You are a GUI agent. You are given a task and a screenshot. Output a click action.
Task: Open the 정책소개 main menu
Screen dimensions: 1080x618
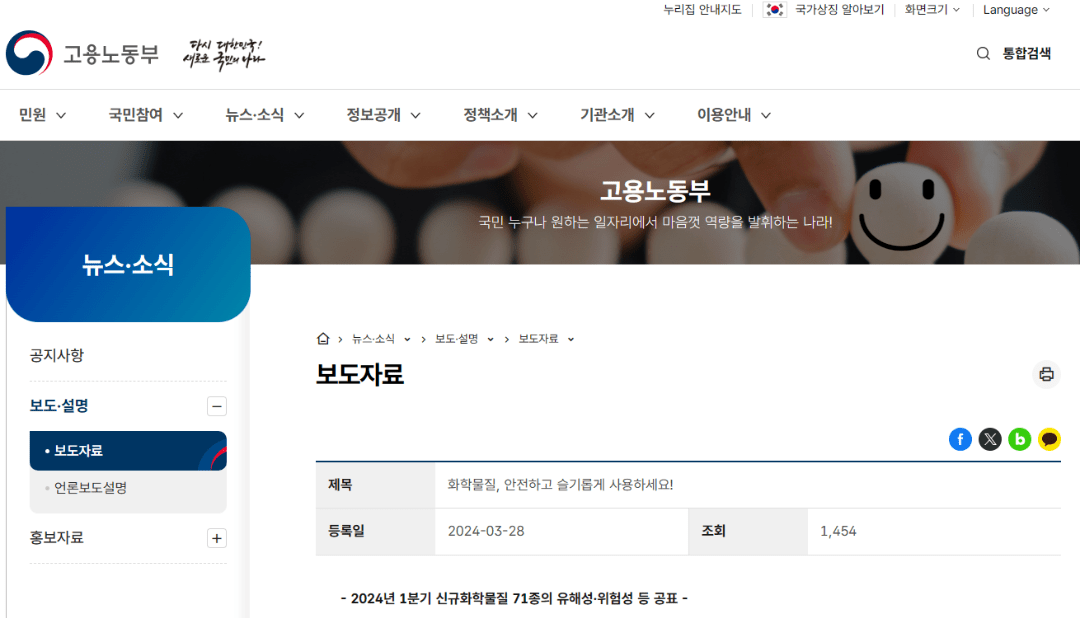pyautogui.click(x=500, y=115)
